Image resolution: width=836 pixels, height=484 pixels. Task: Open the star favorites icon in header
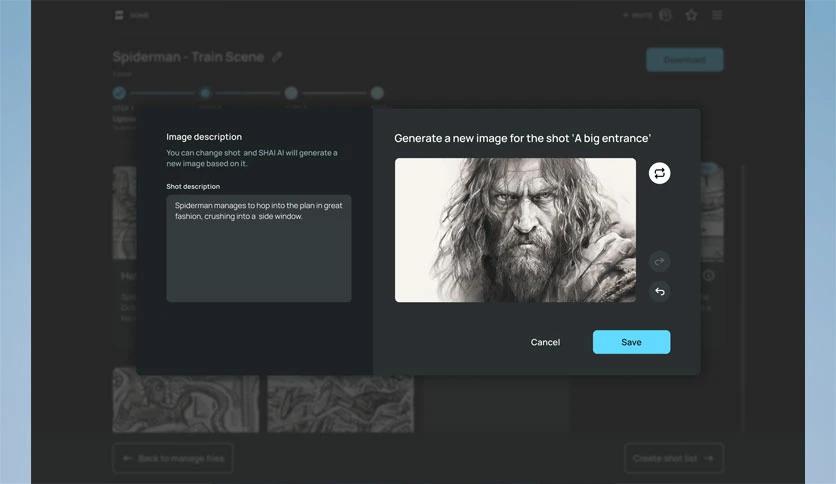[691, 15]
